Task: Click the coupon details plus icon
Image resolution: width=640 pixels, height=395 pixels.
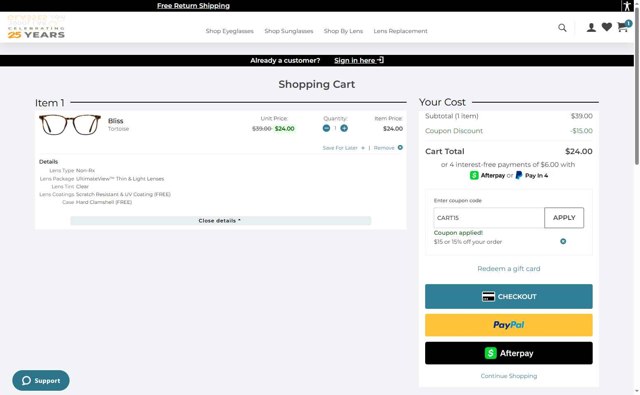Action: pyautogui.click(x=563, y=242)
